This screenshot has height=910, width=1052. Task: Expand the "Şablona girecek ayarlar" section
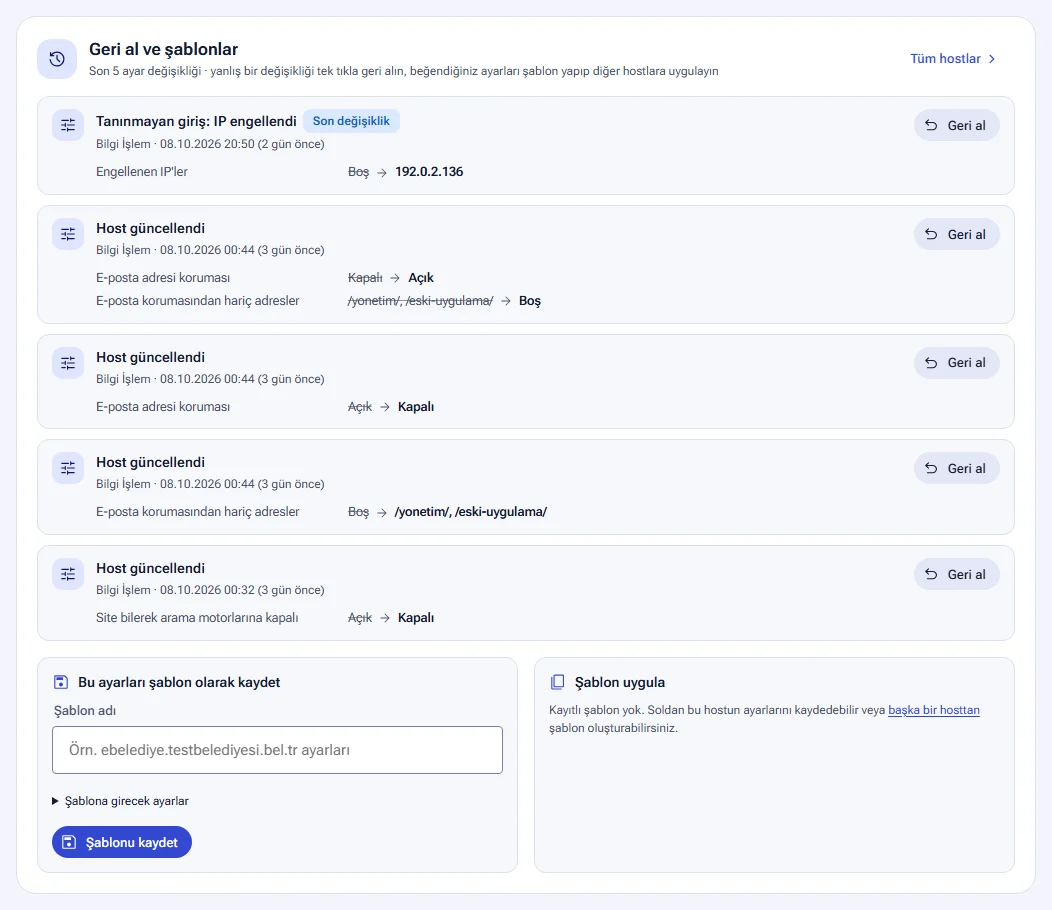(121, 801)
